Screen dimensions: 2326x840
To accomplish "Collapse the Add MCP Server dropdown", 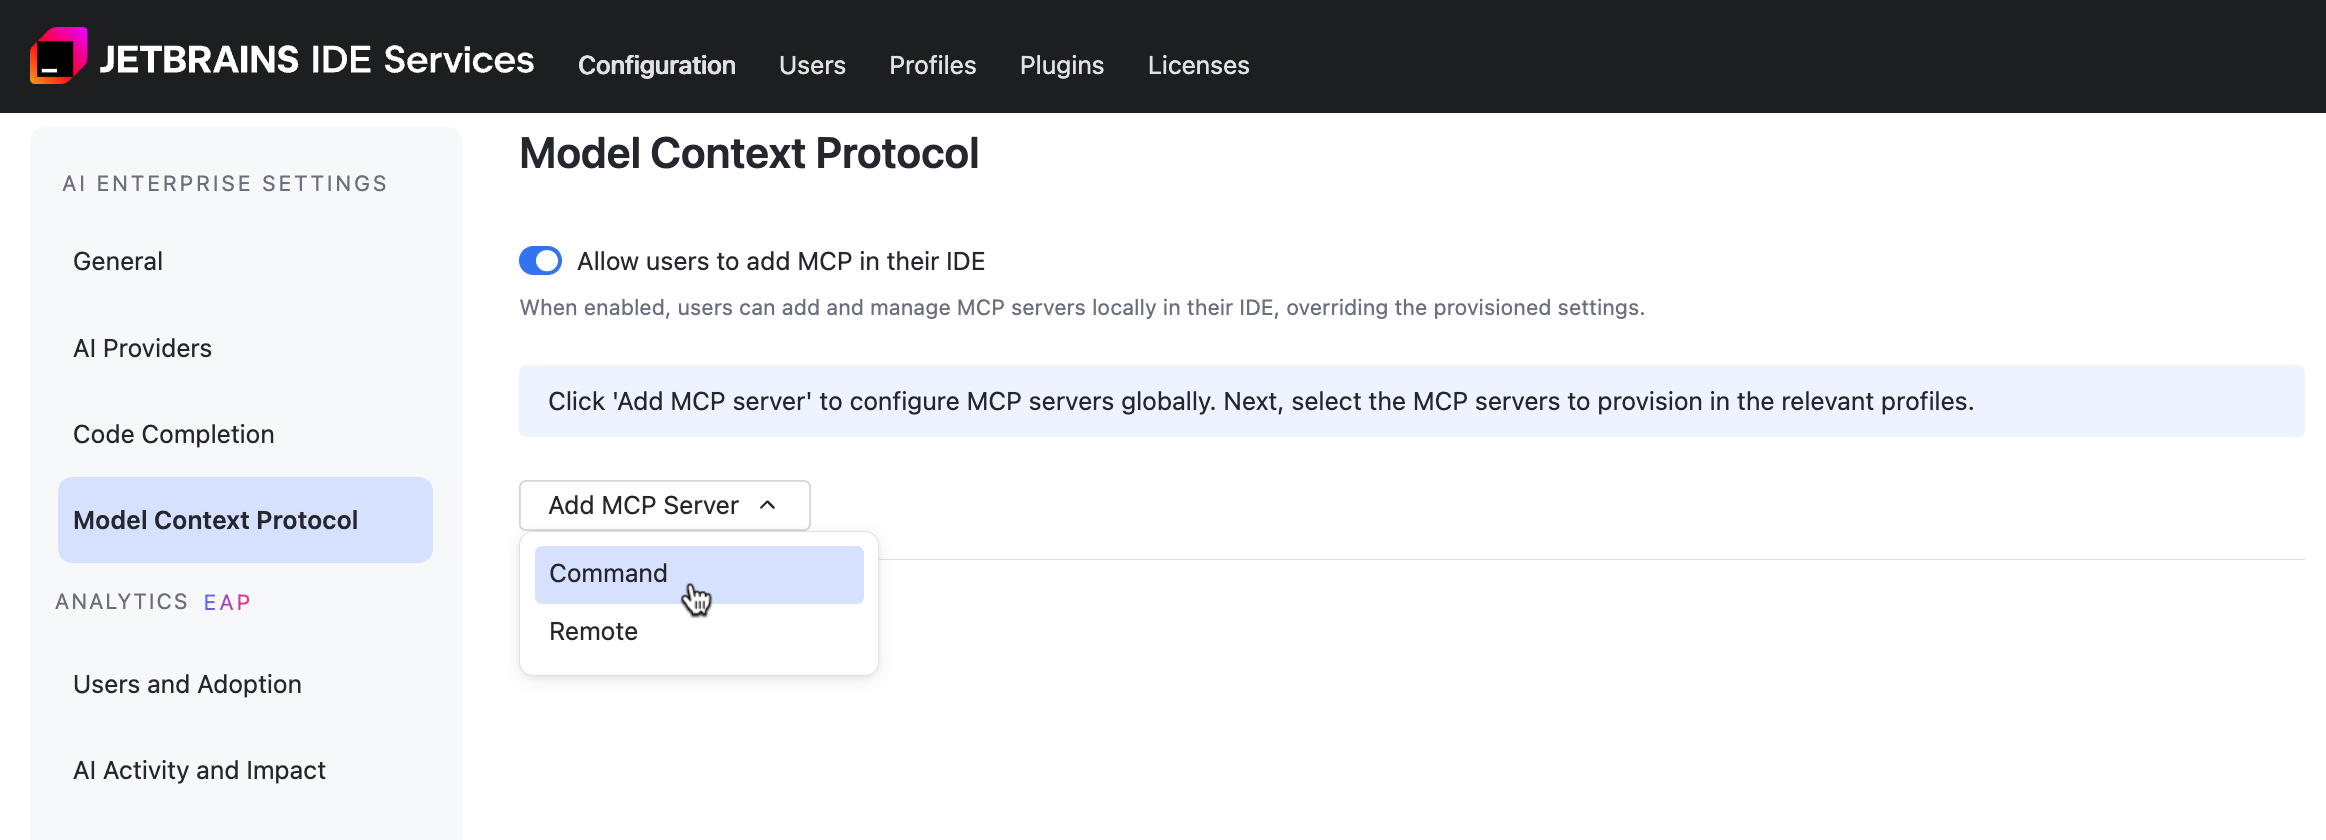I will pos(644,506).
